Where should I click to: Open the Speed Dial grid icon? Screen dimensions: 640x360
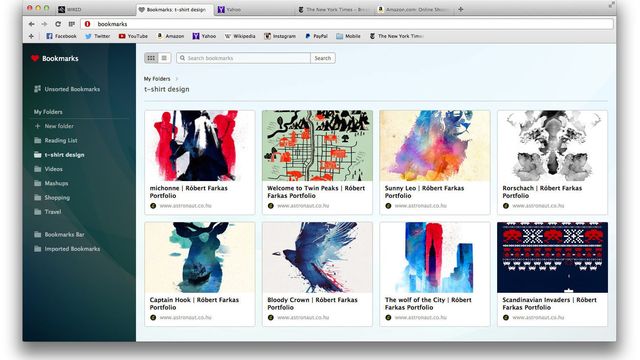point(71,24)
